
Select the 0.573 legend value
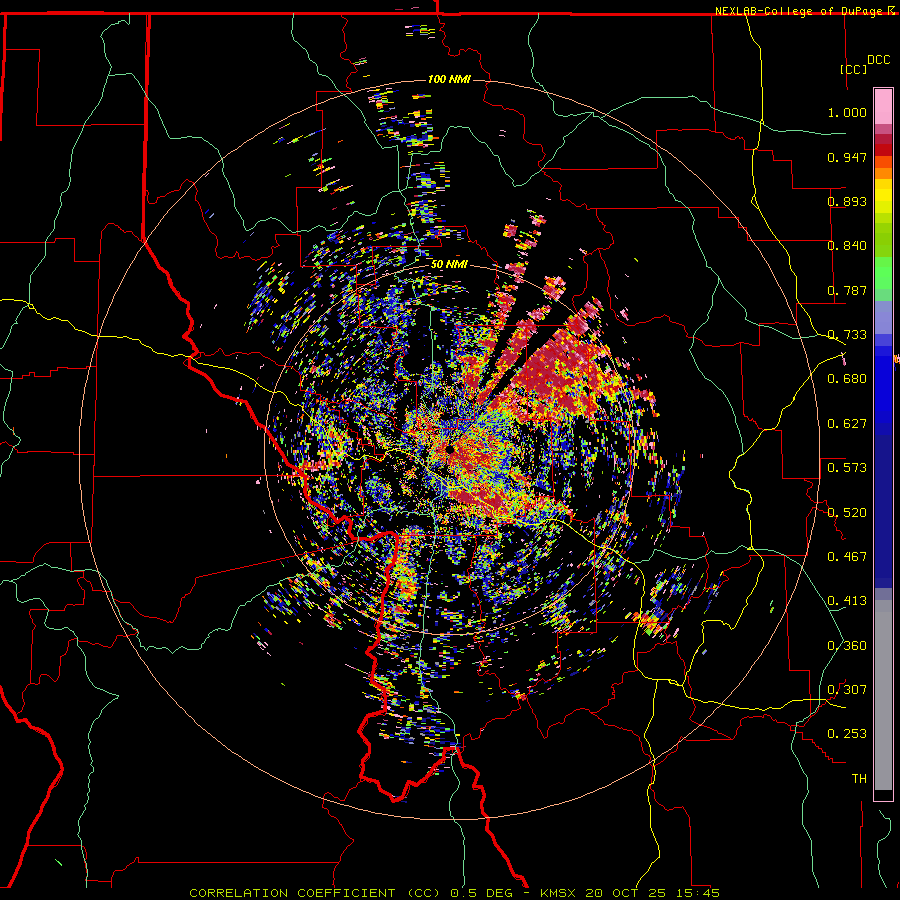click(x=847, y=468)
